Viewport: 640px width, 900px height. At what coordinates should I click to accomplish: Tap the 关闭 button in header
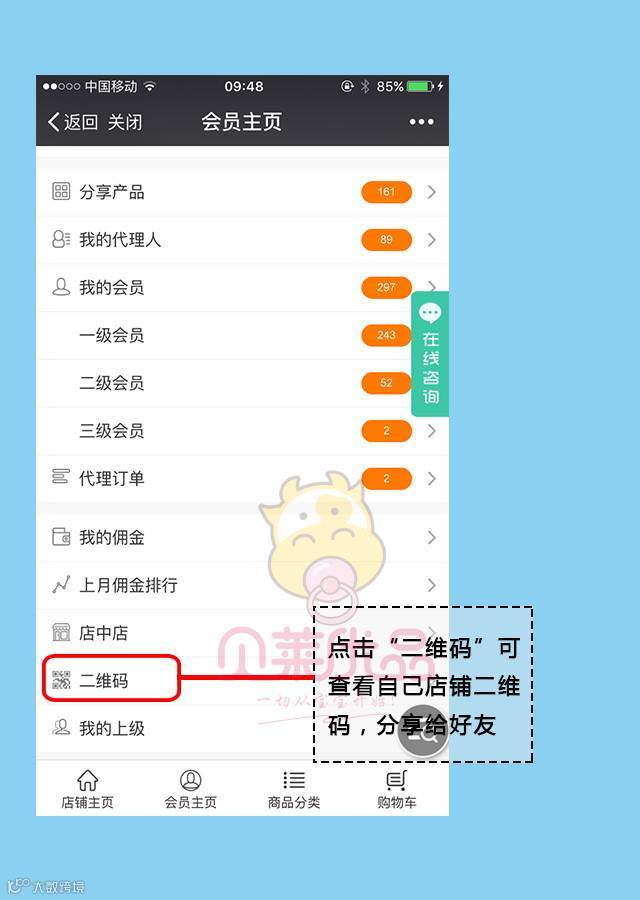click(125, 122)
